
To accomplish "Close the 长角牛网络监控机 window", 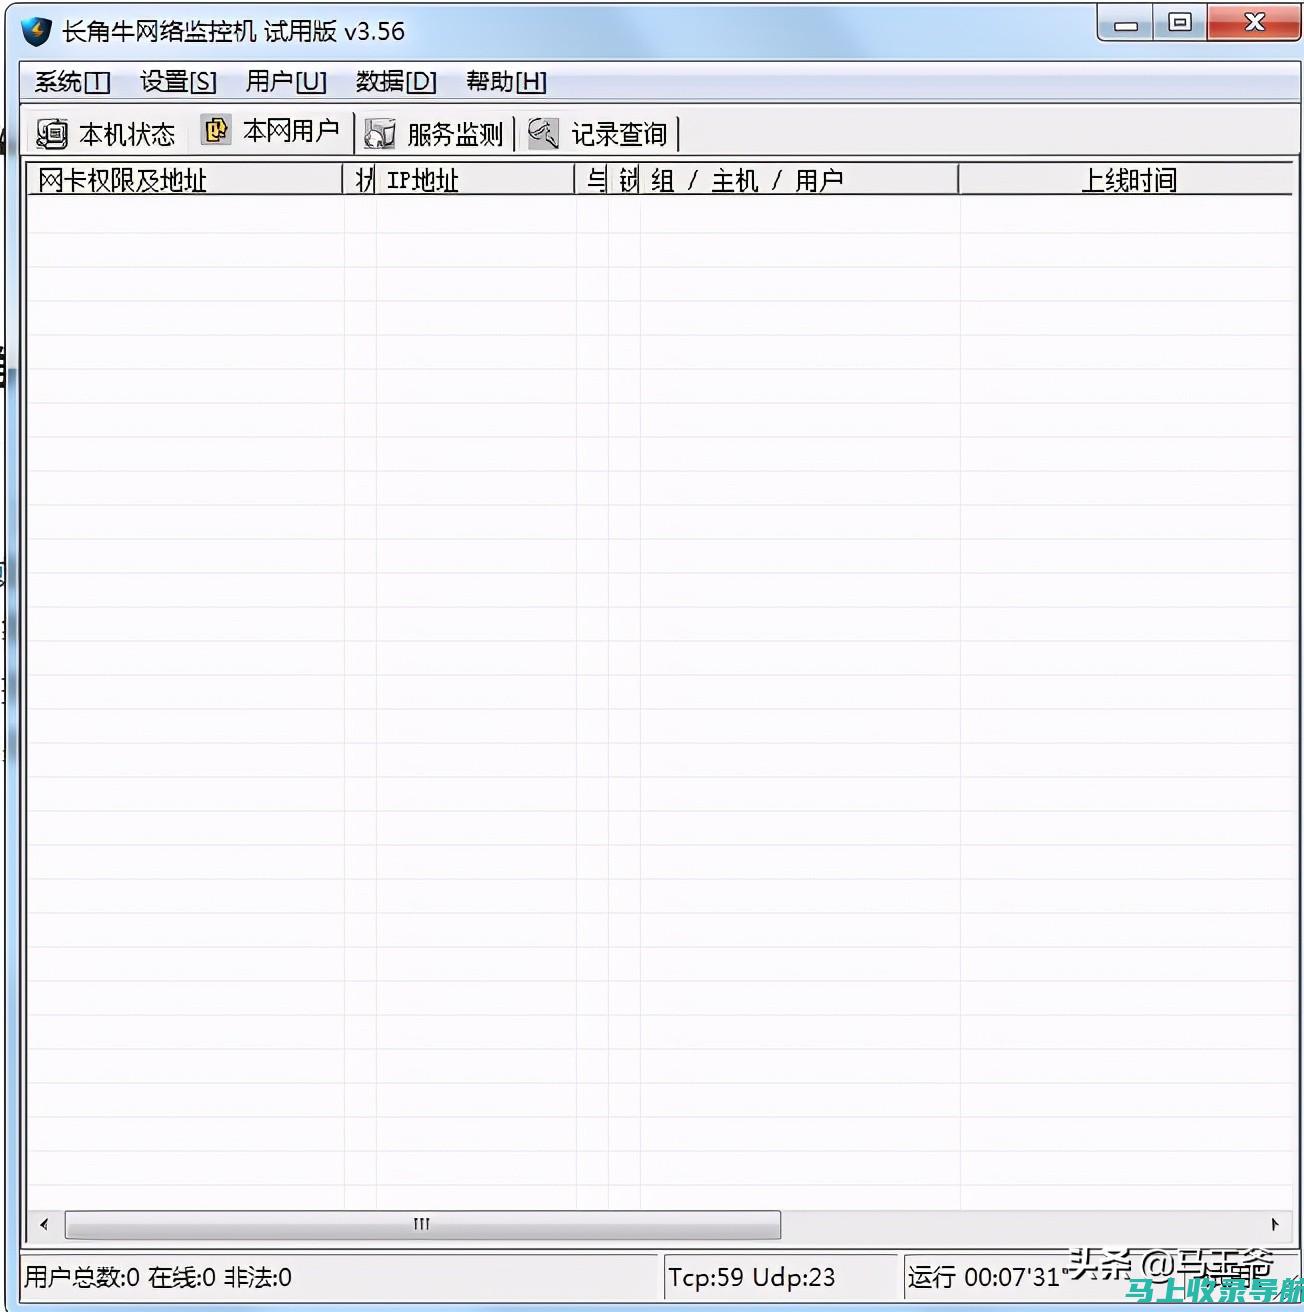I will click(1254, 22).
